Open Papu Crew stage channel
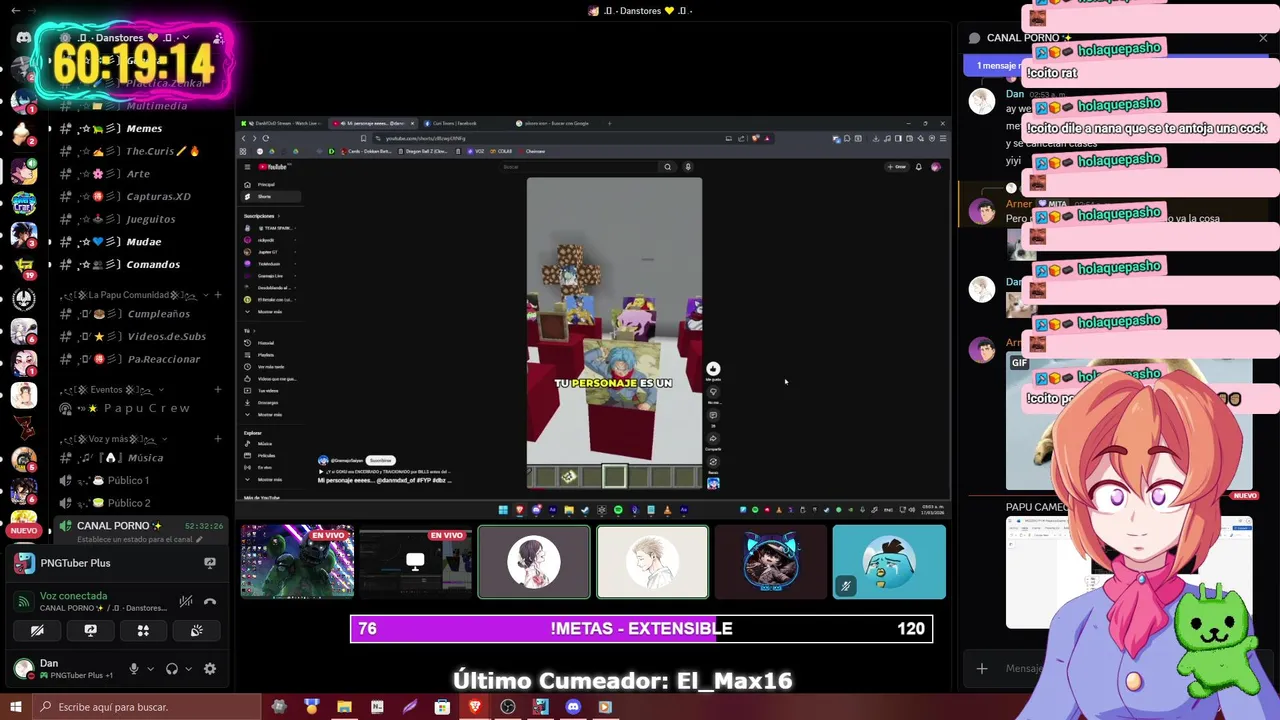The image size is (1280, 720). point(144,408)
